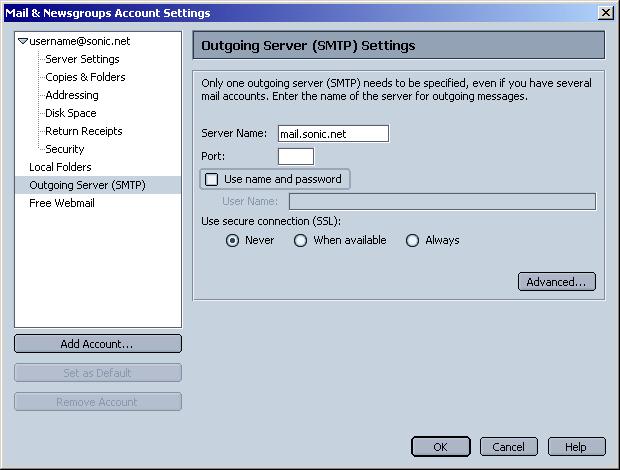620x470 pixels.
Task: Select the Never SSL radio option
Action: tap(233, 241)
